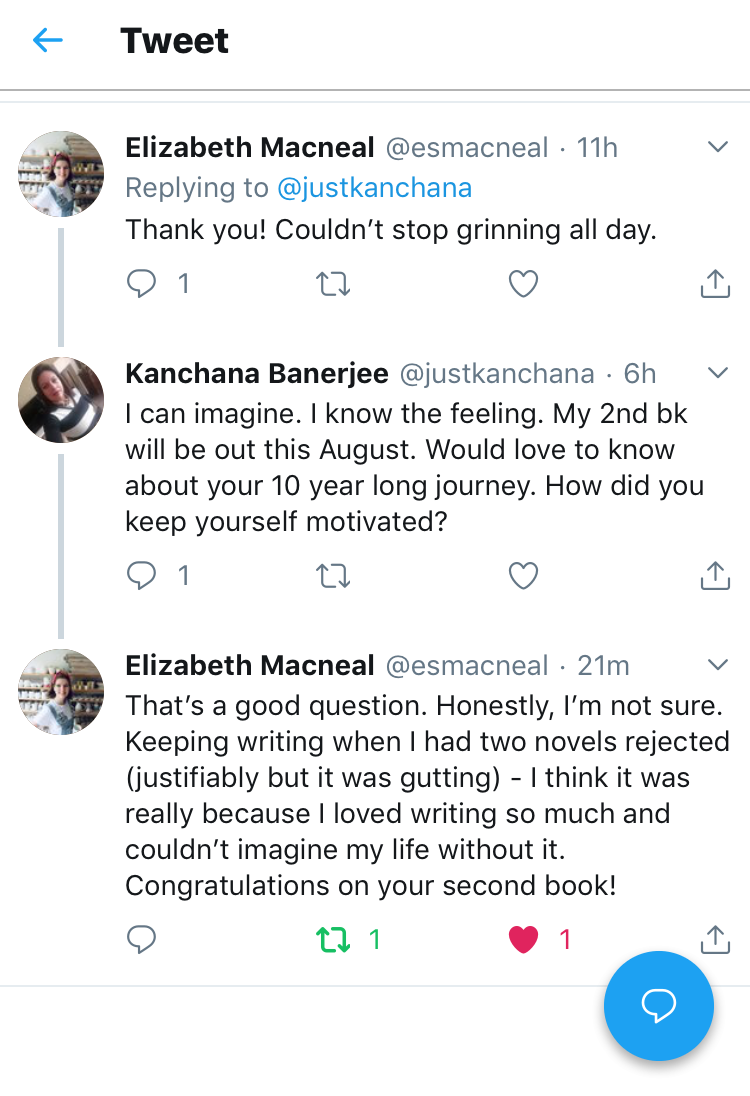Viewport: 750px width, 1096px height.
Task: Reply to the 21m tweet by Elizabeth
Action: pyautogui.click(x=142, y=939)
